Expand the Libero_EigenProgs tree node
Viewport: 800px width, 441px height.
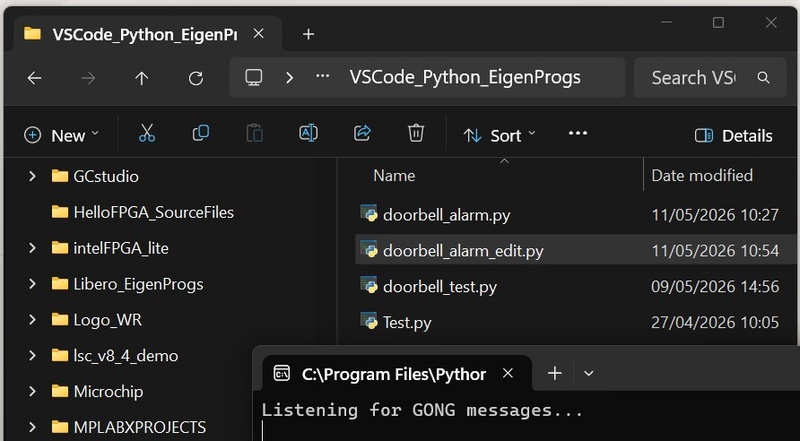(32, 284)
